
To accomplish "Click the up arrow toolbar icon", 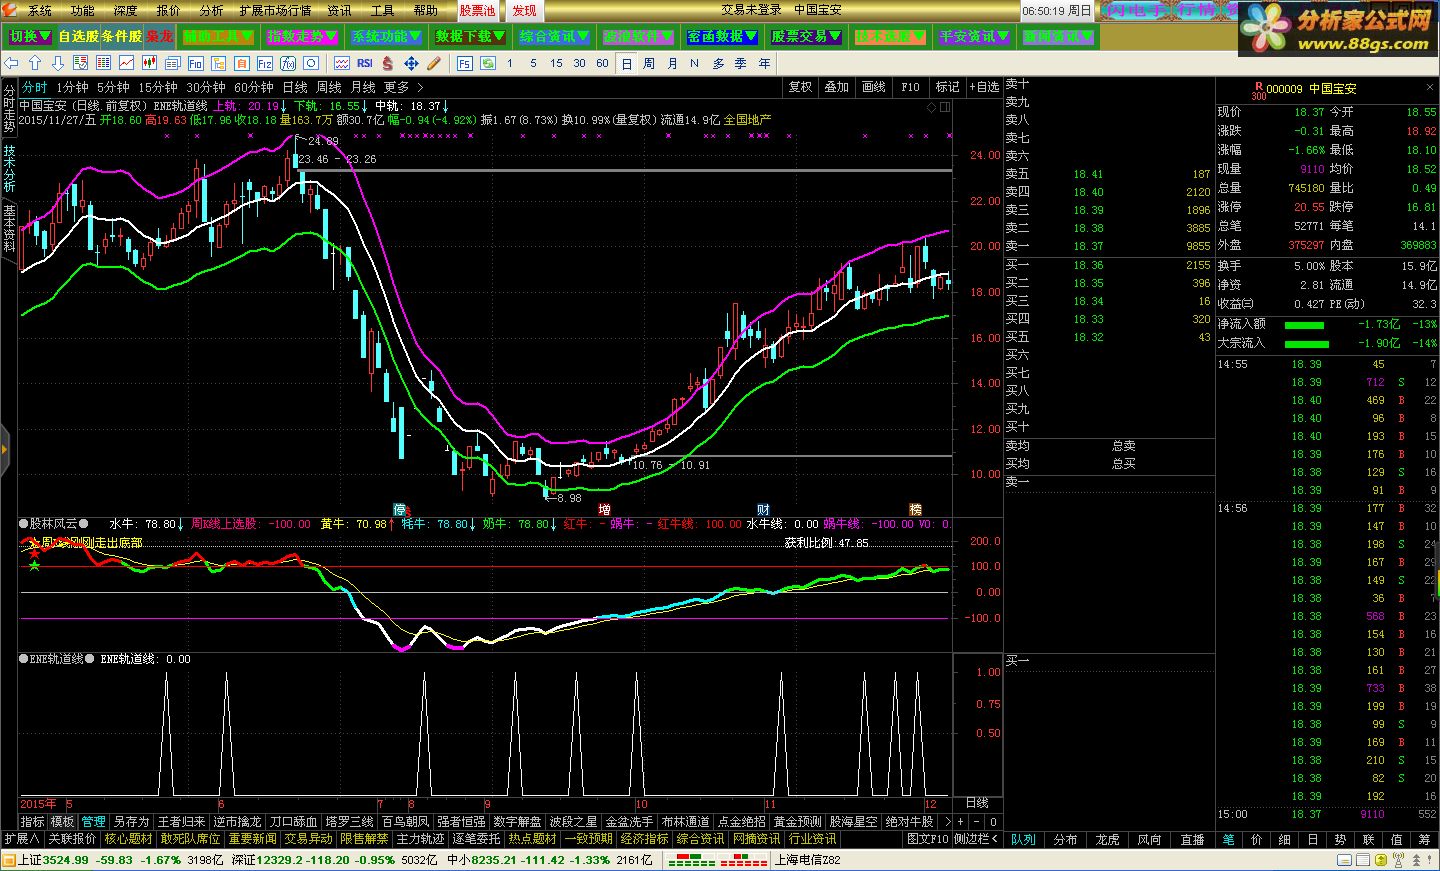I will click(x=35, y=63).
